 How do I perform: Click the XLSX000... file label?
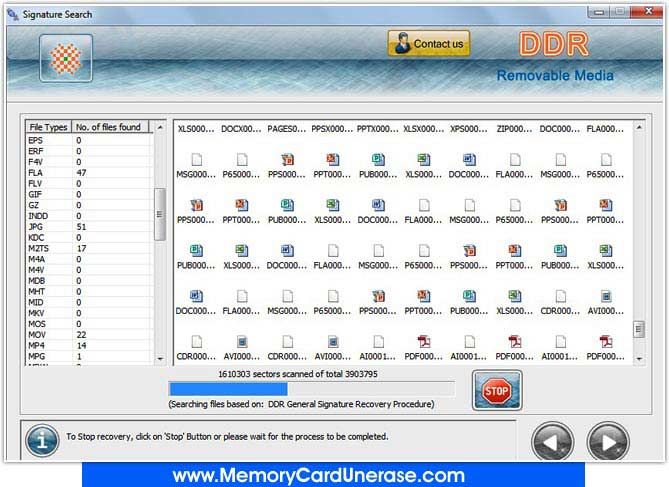click(423, 129)
